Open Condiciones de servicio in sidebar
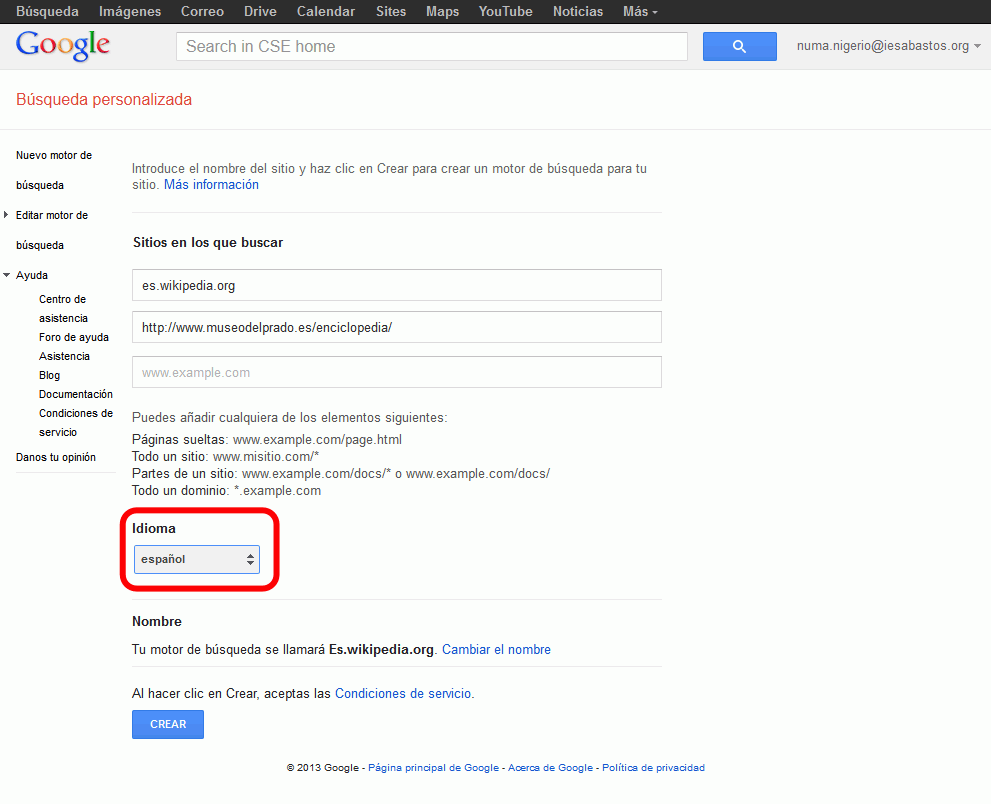The image size is (991, 804). 76,423
